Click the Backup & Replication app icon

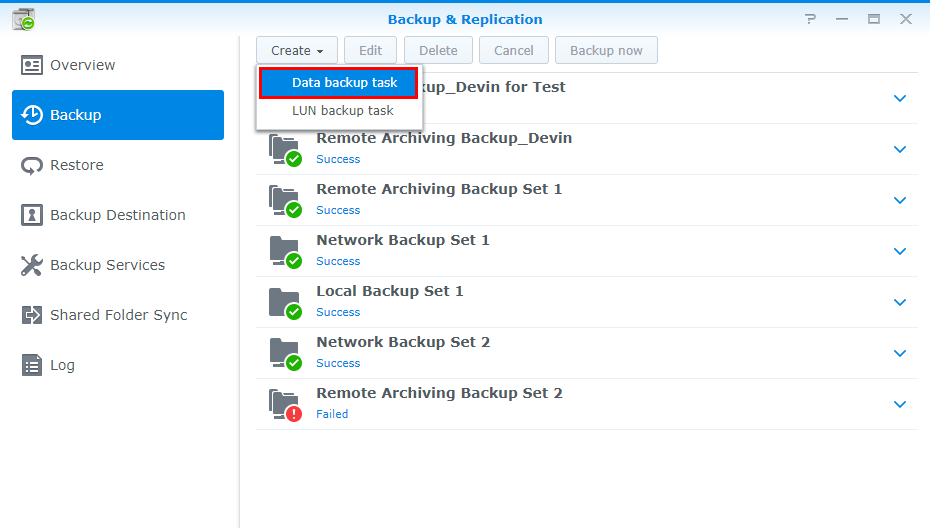tap(23, 19)
